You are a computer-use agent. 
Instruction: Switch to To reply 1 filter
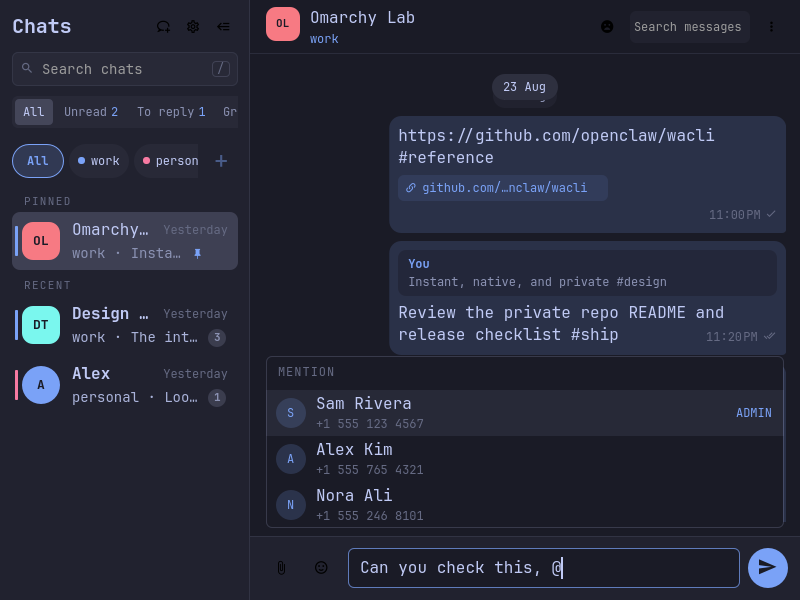point(171,112)
